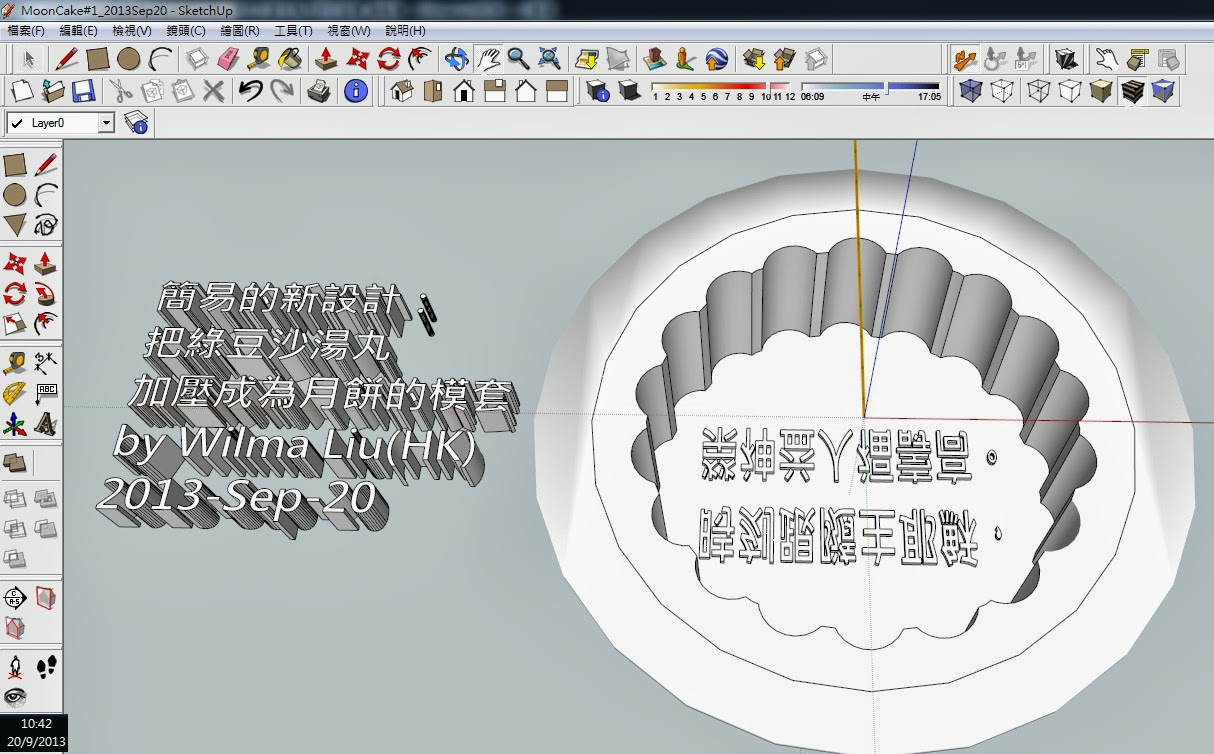Select the Zoom magnifier tool
This screenshot has width=1214, height=754.
click(x=518, y=59)
